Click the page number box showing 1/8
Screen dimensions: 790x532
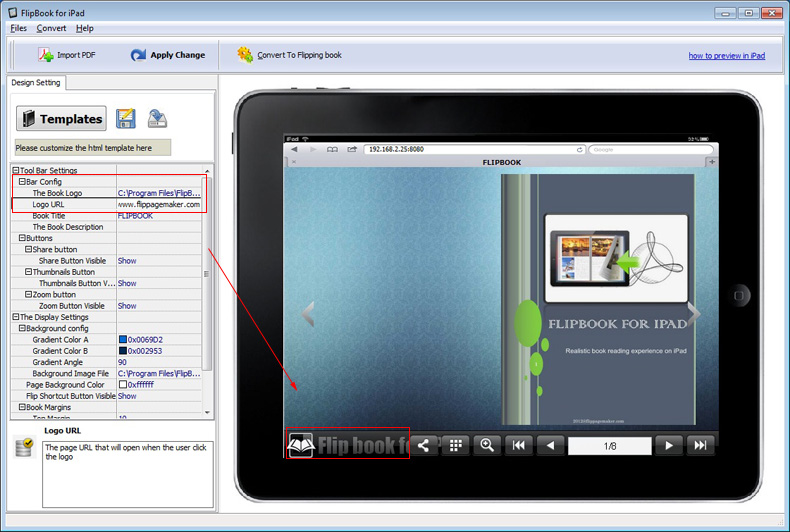coord(610,446)
